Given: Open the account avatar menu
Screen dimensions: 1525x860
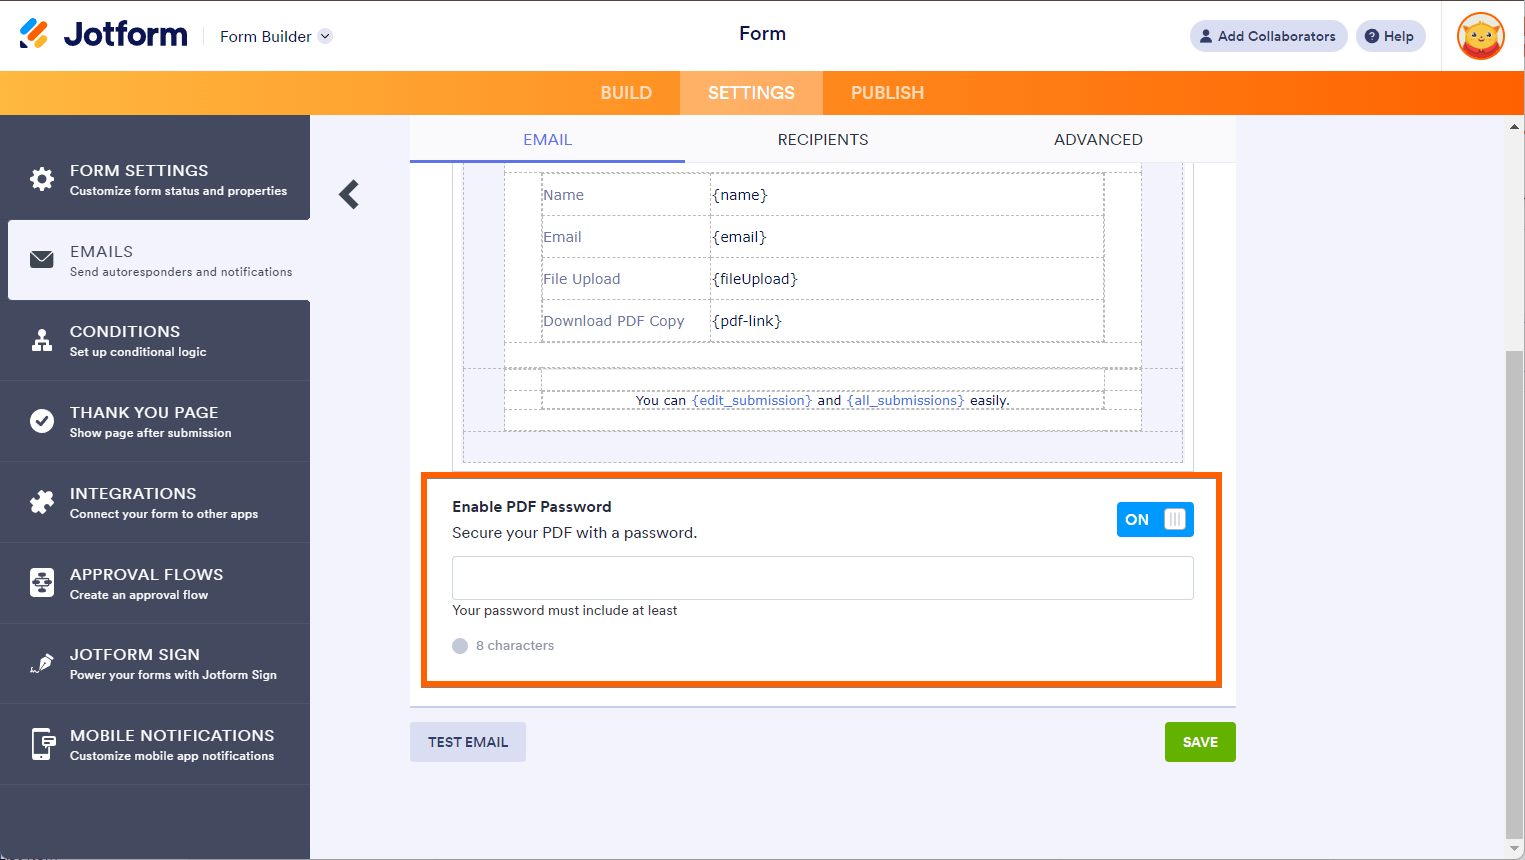Looking at the screenshot, I should coord(1480,35).
